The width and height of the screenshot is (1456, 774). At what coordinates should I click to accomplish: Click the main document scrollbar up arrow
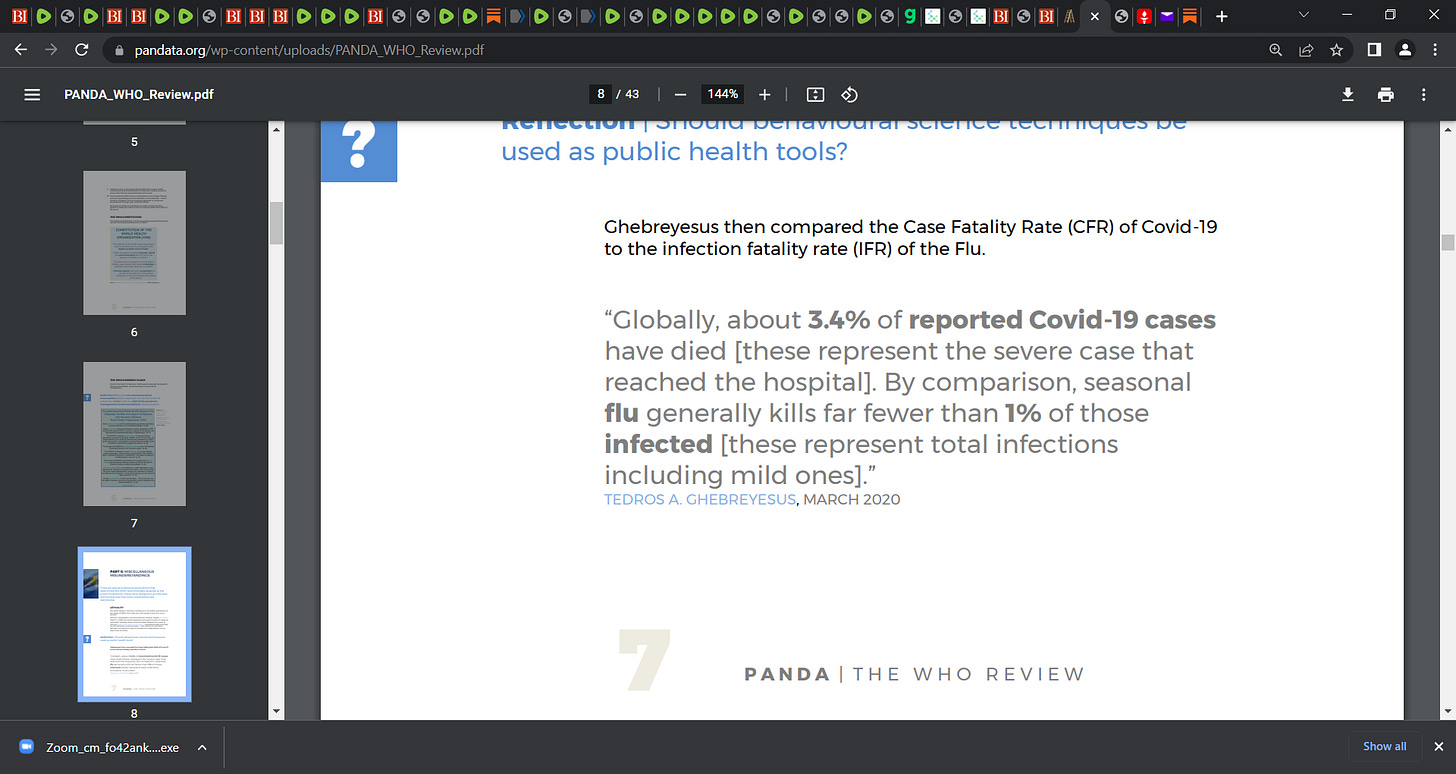(1447, 128)
